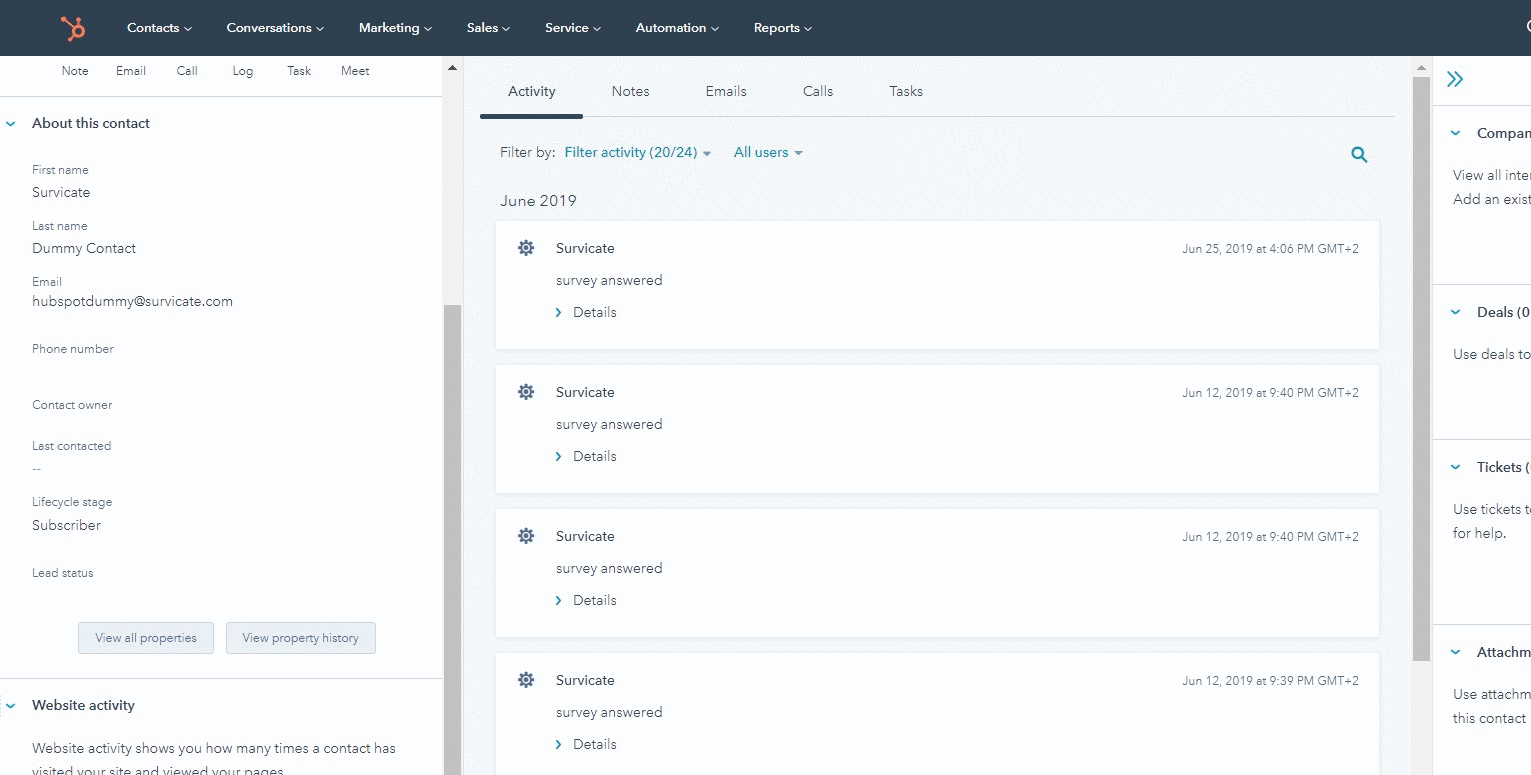Click the Email action label

coord(131,71)
